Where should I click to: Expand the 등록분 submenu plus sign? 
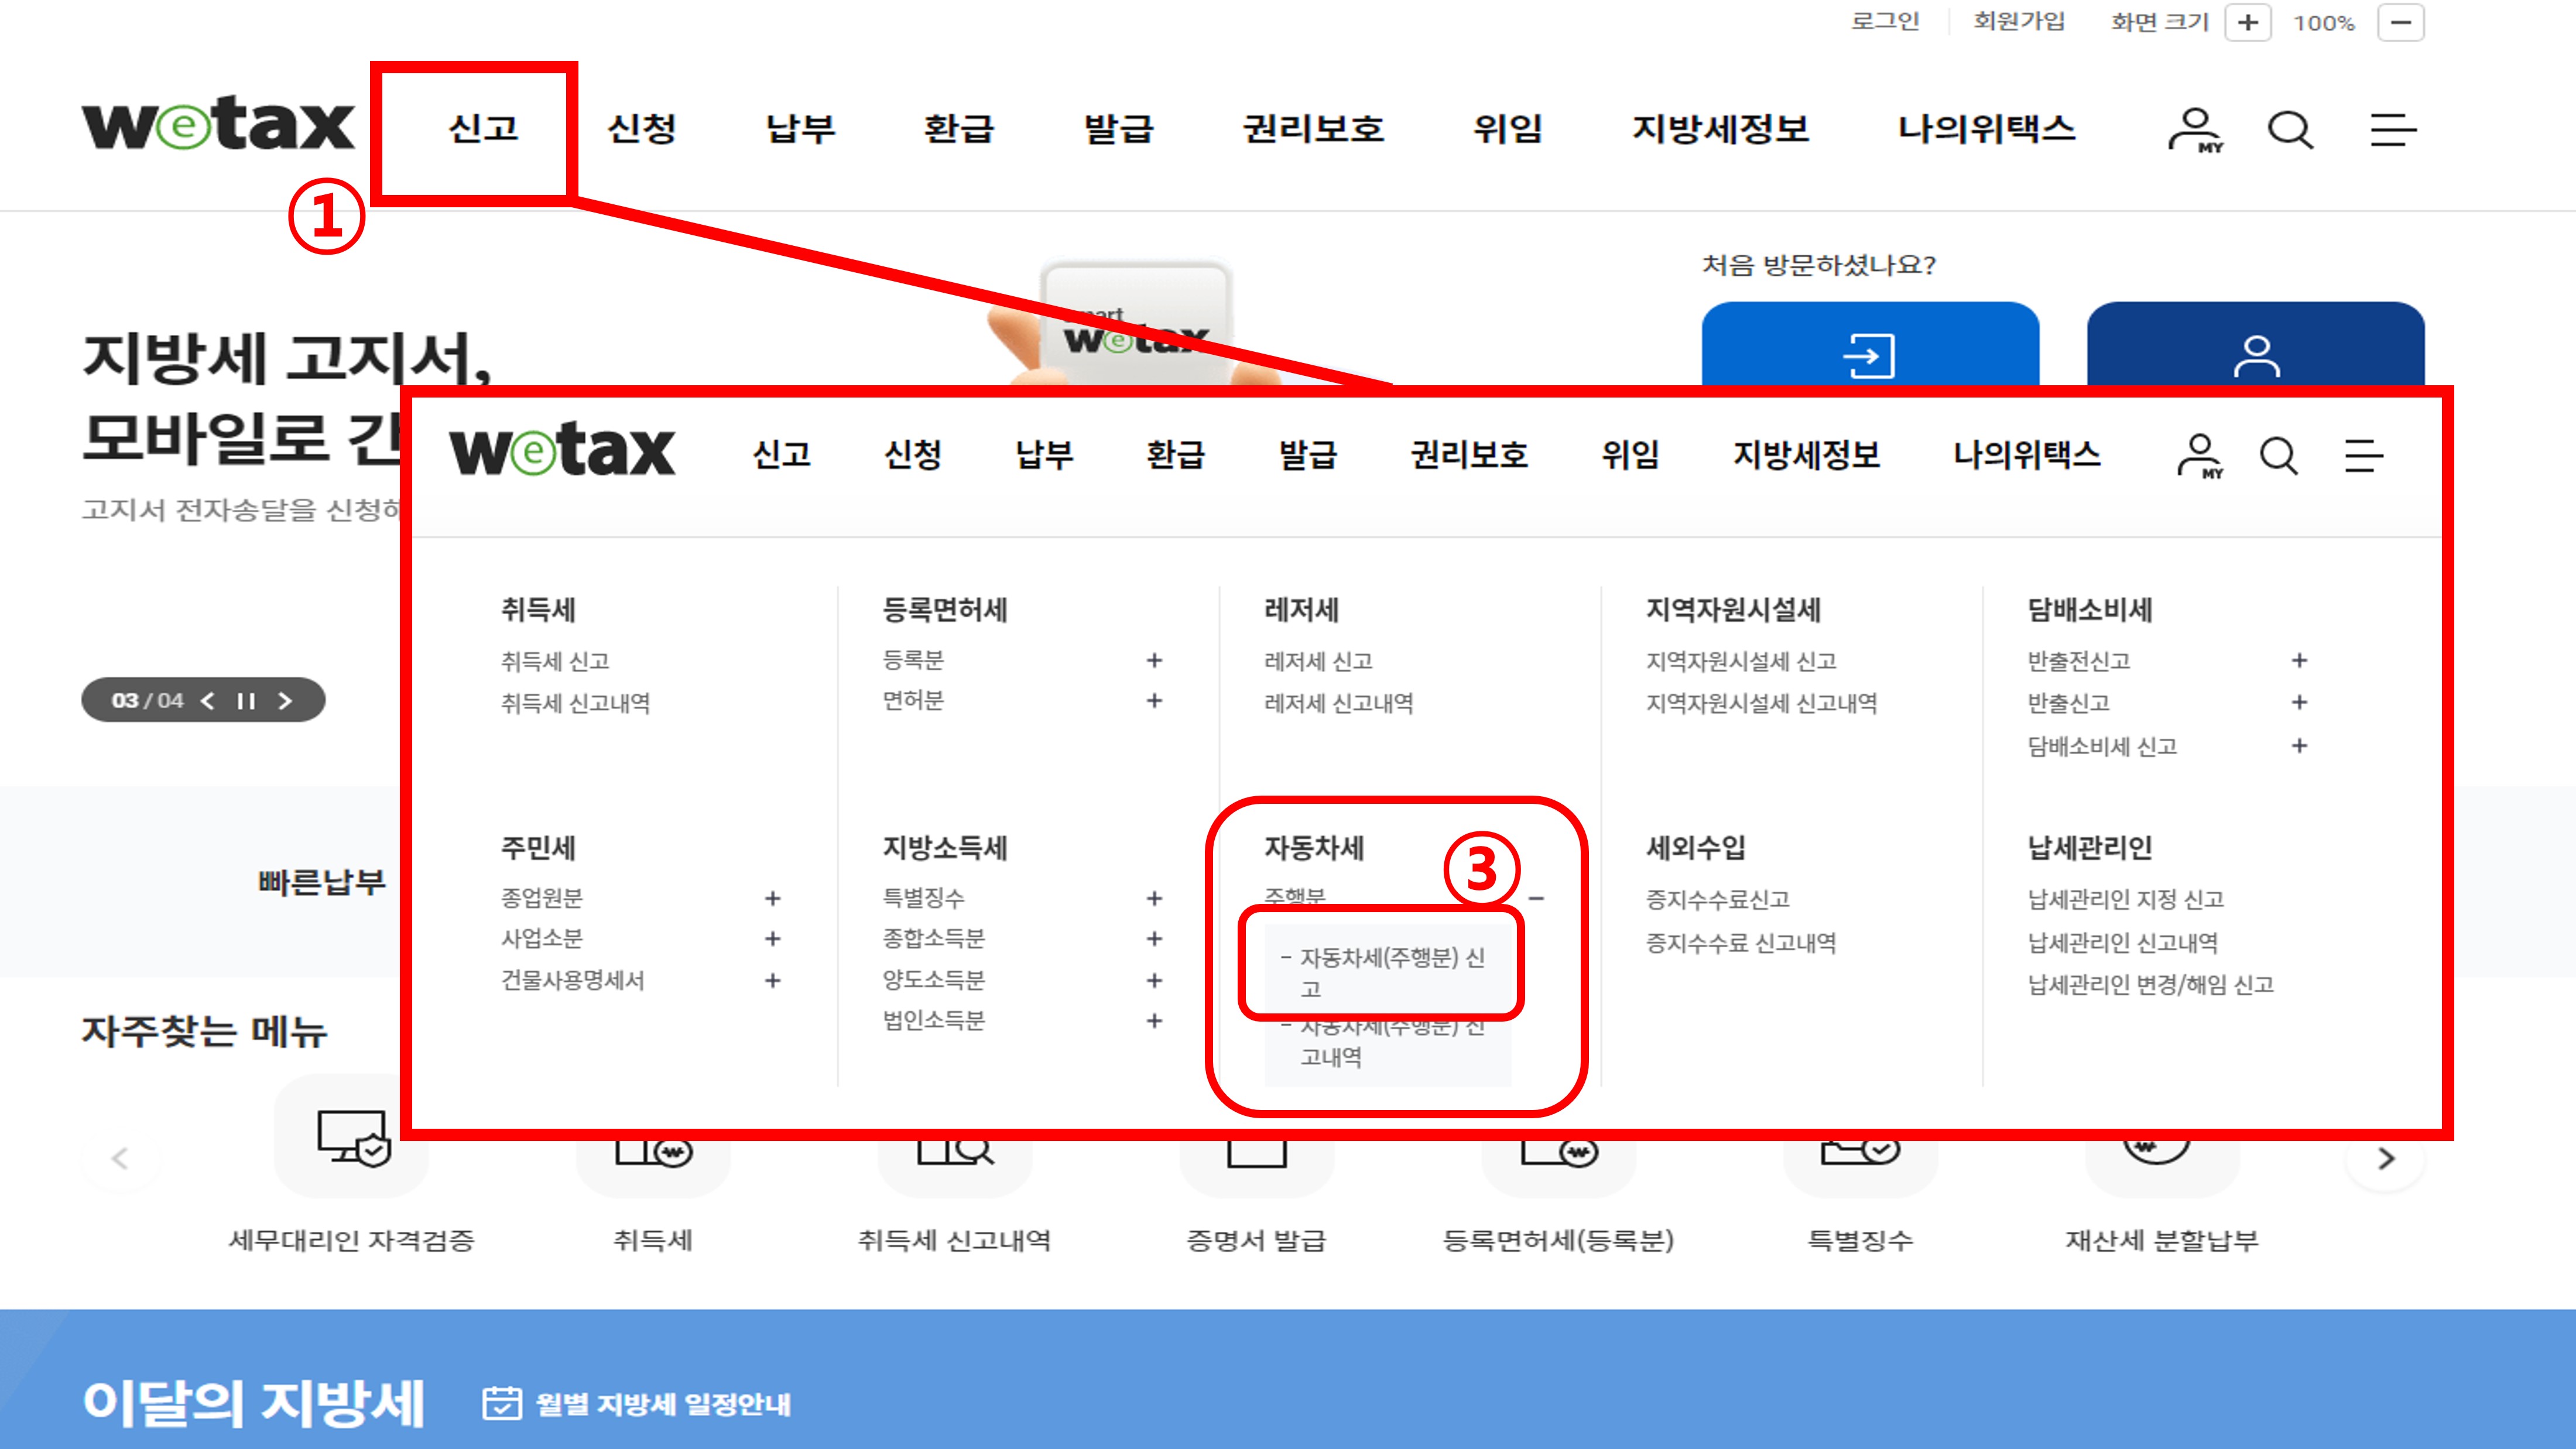pos(1155,660)
